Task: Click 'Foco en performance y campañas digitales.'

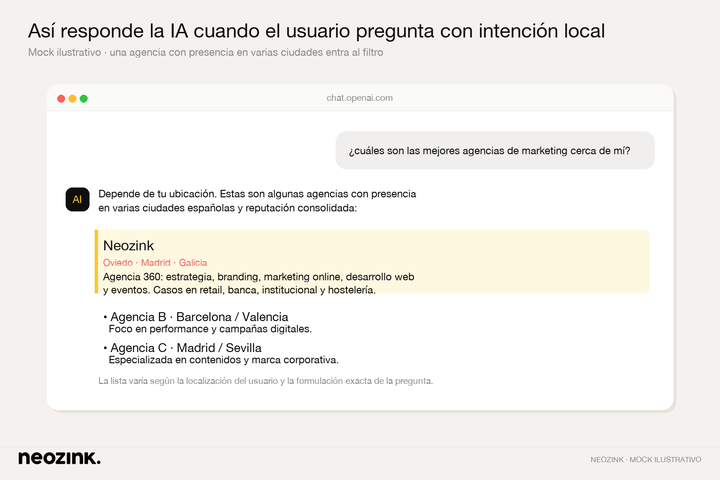Action: [210, 329]
